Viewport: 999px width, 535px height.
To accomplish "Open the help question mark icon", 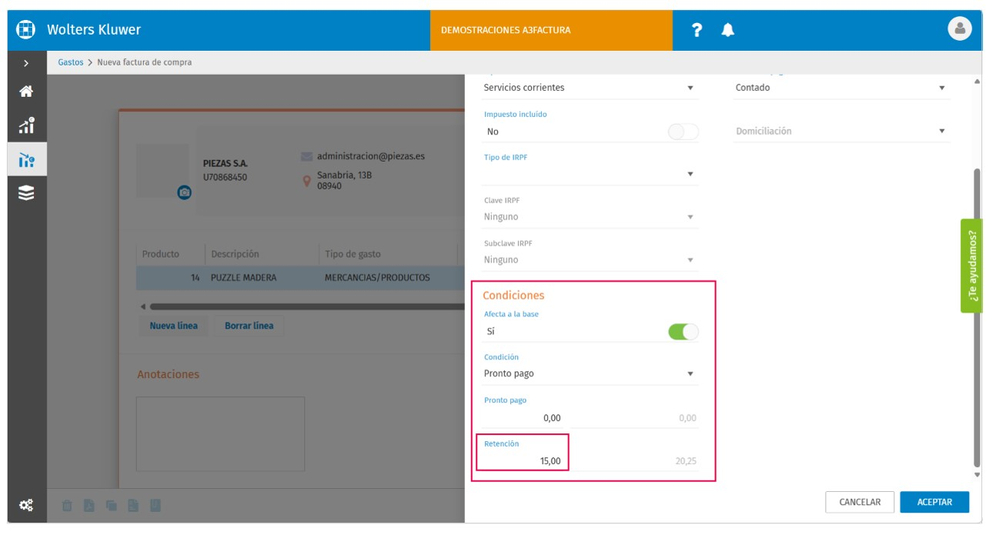I will click(x=697, y=30).
